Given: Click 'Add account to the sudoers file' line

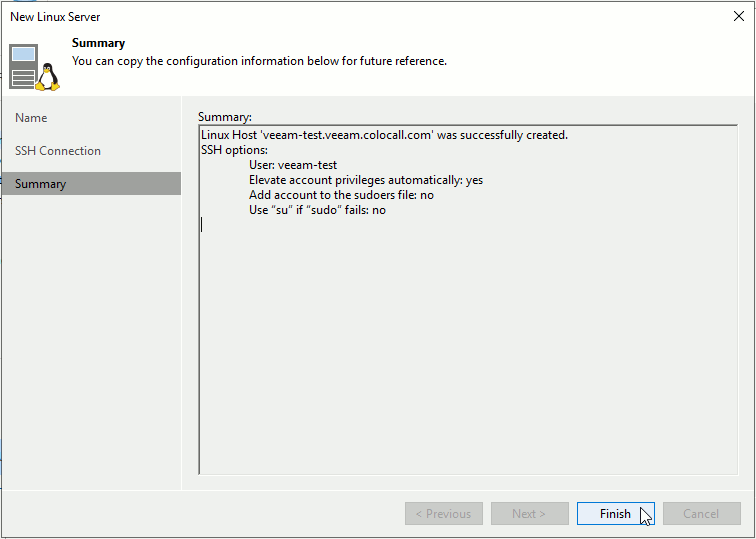Looking at the screenshot, I should tap(341, 195).
